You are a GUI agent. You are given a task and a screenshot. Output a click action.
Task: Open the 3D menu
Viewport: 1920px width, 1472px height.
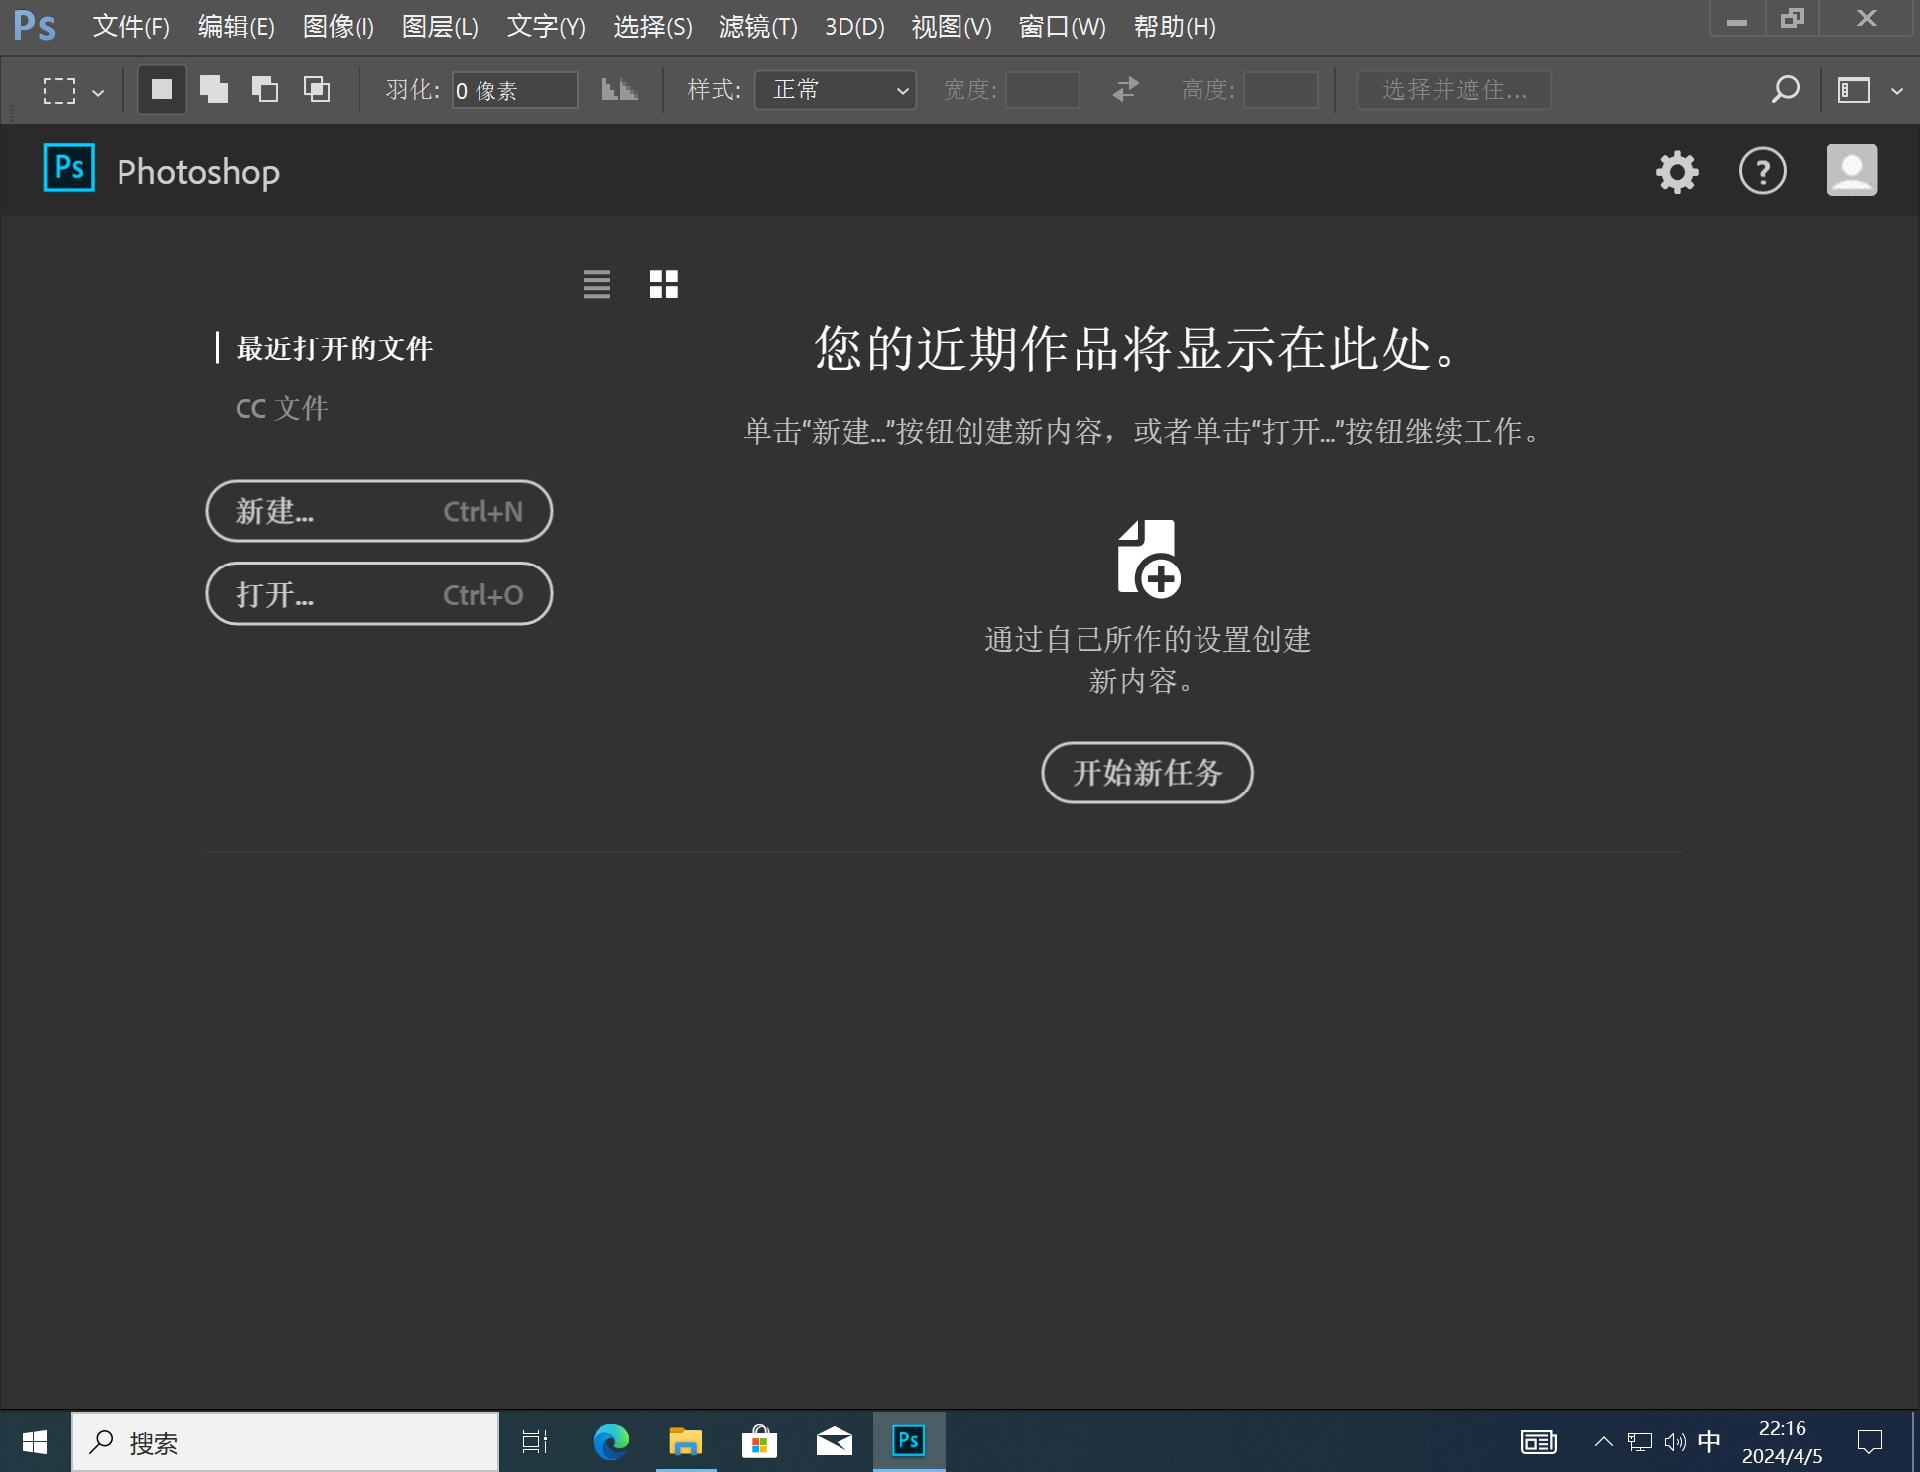(855, 27)
